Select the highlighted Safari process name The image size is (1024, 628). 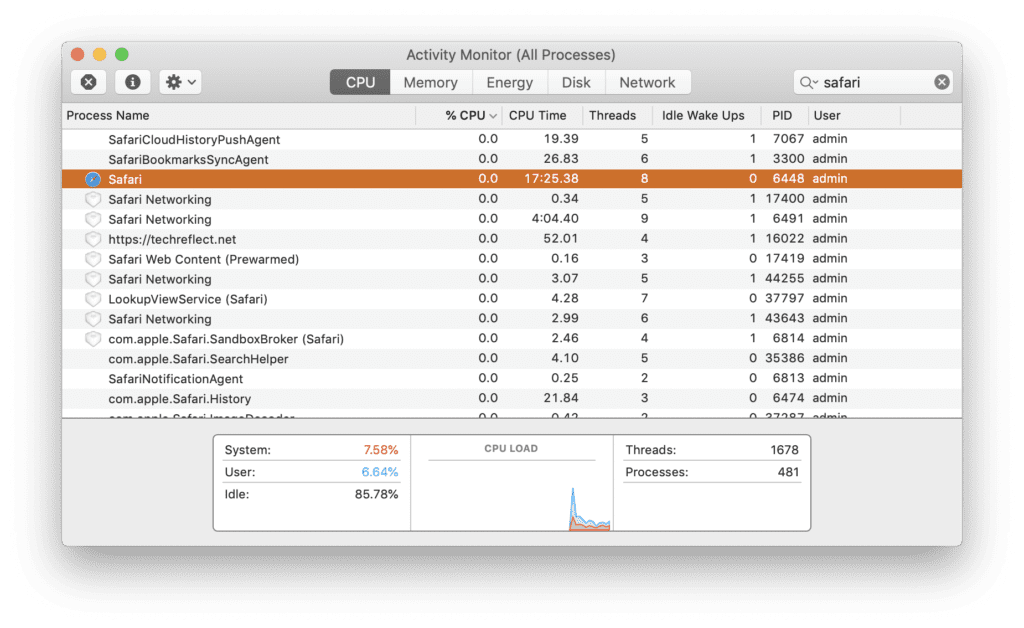click(x=125, y=179)
